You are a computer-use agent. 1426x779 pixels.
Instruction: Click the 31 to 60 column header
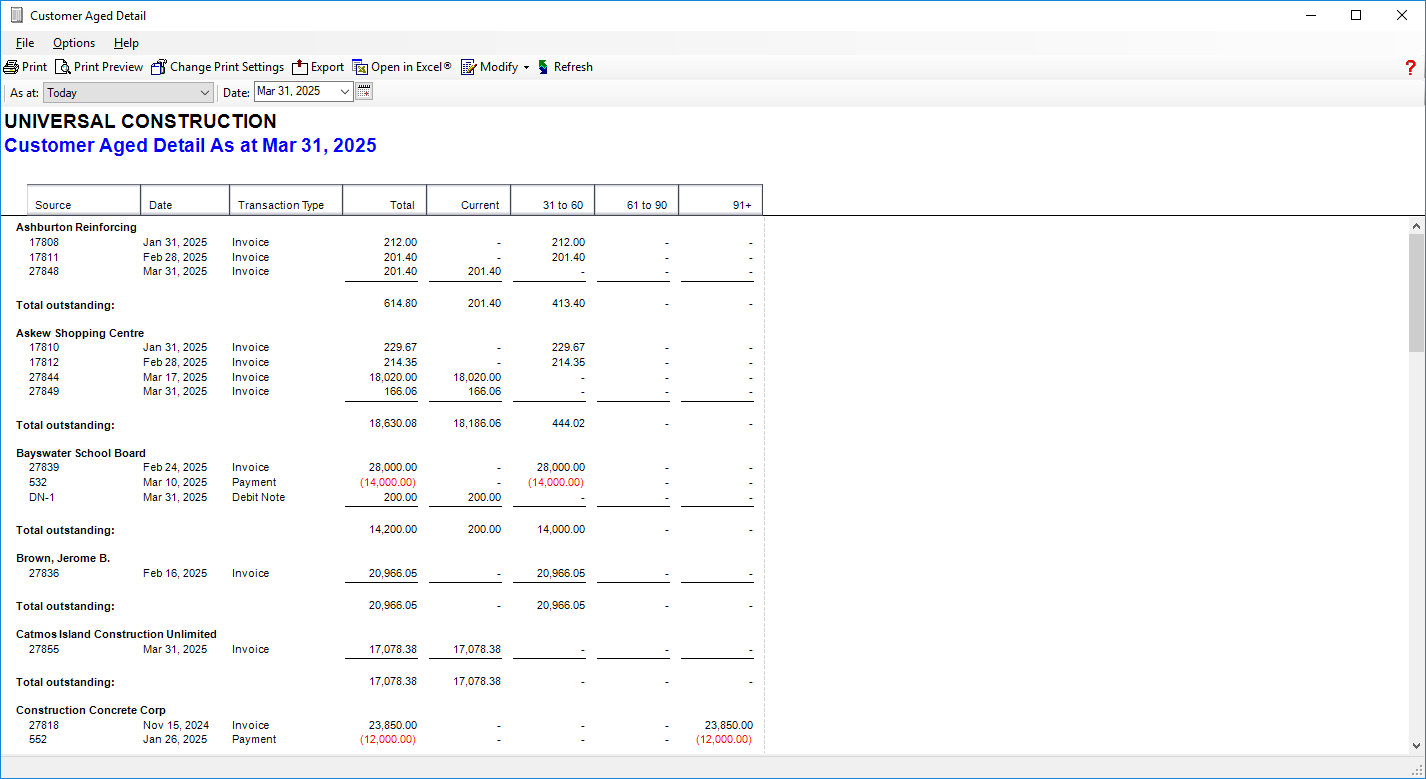click(x=553, y=199)
